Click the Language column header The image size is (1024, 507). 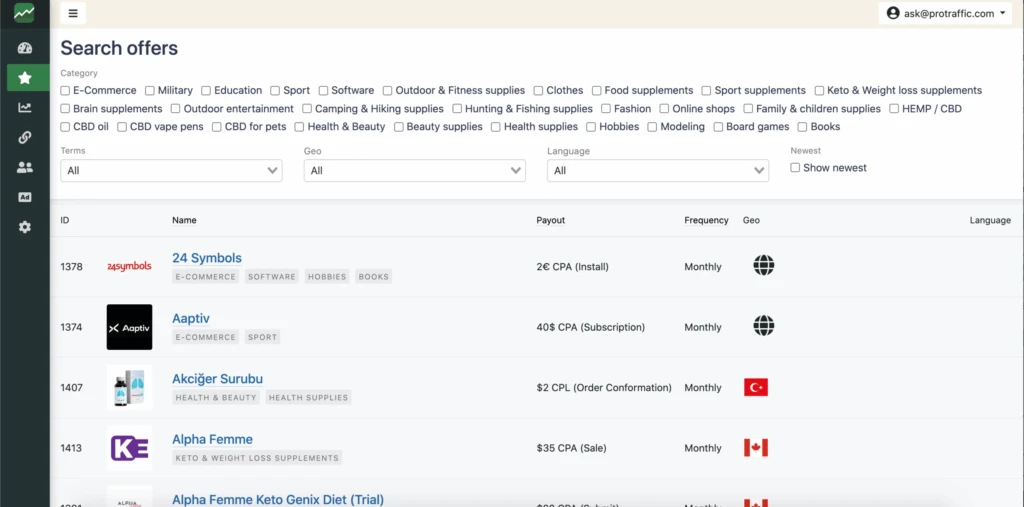pyautogui.click(x=990, y=220)
